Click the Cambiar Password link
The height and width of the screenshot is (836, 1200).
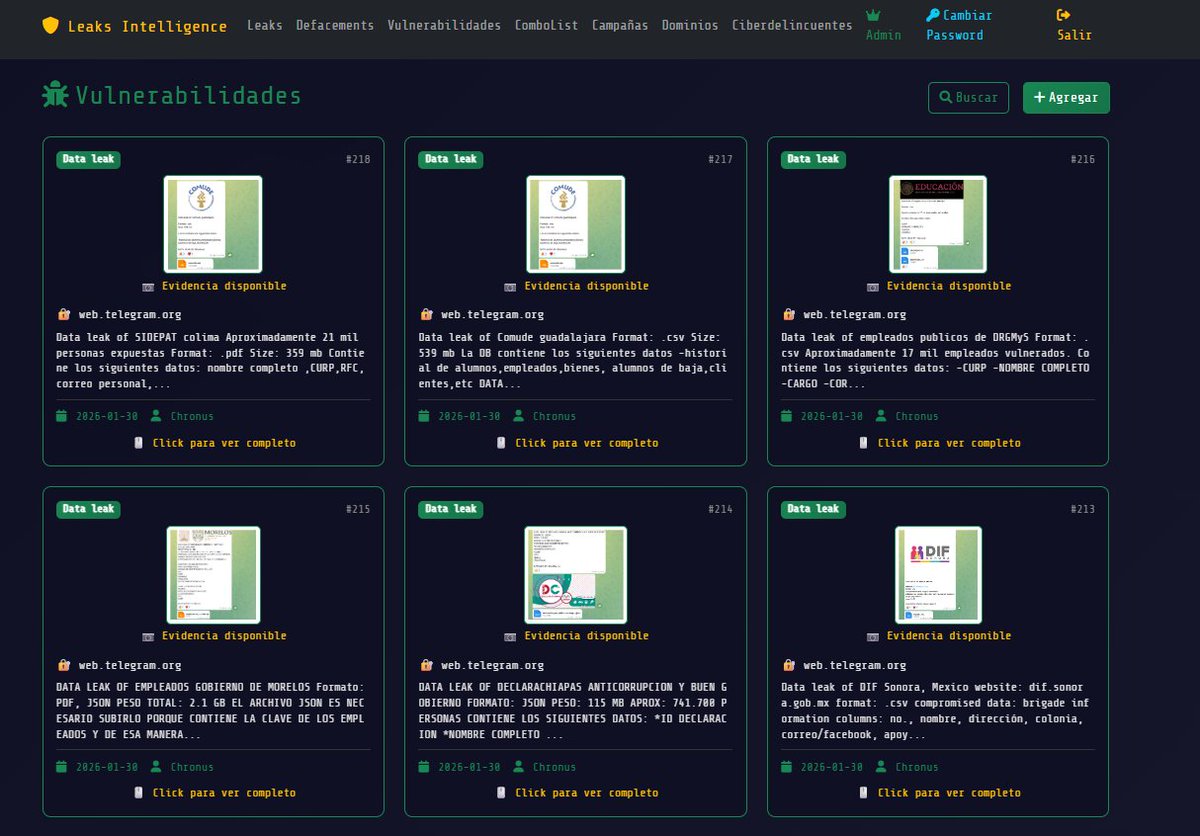point(960,25)
